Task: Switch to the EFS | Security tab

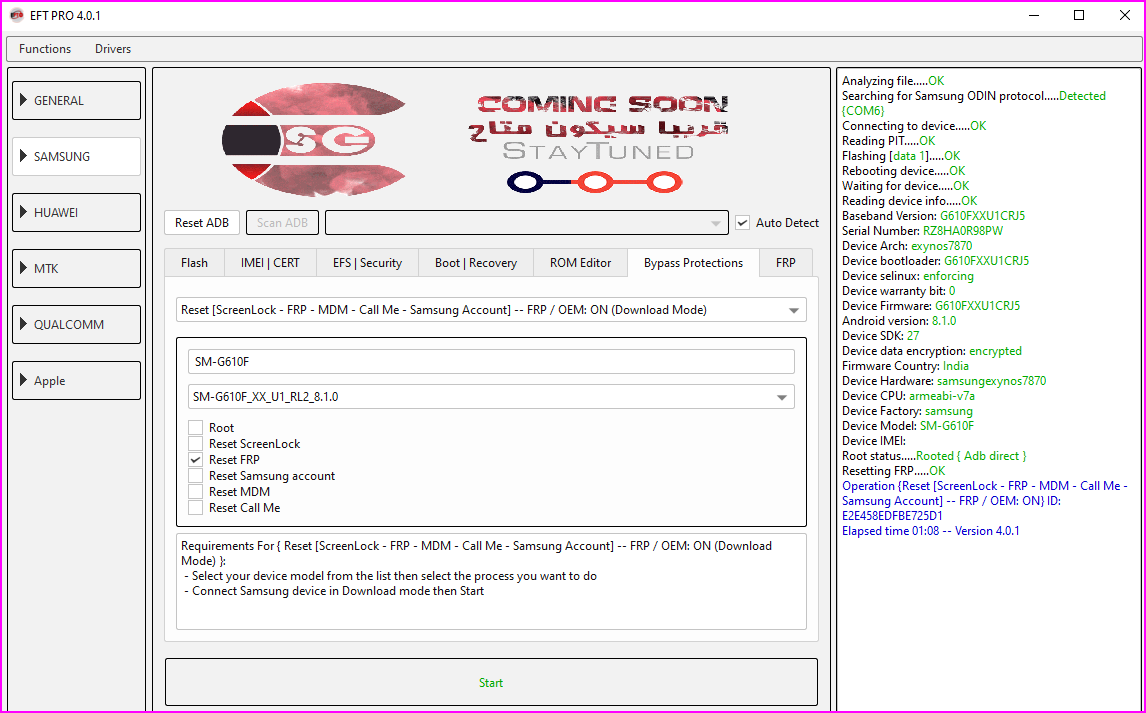Action: coord(367,263)
